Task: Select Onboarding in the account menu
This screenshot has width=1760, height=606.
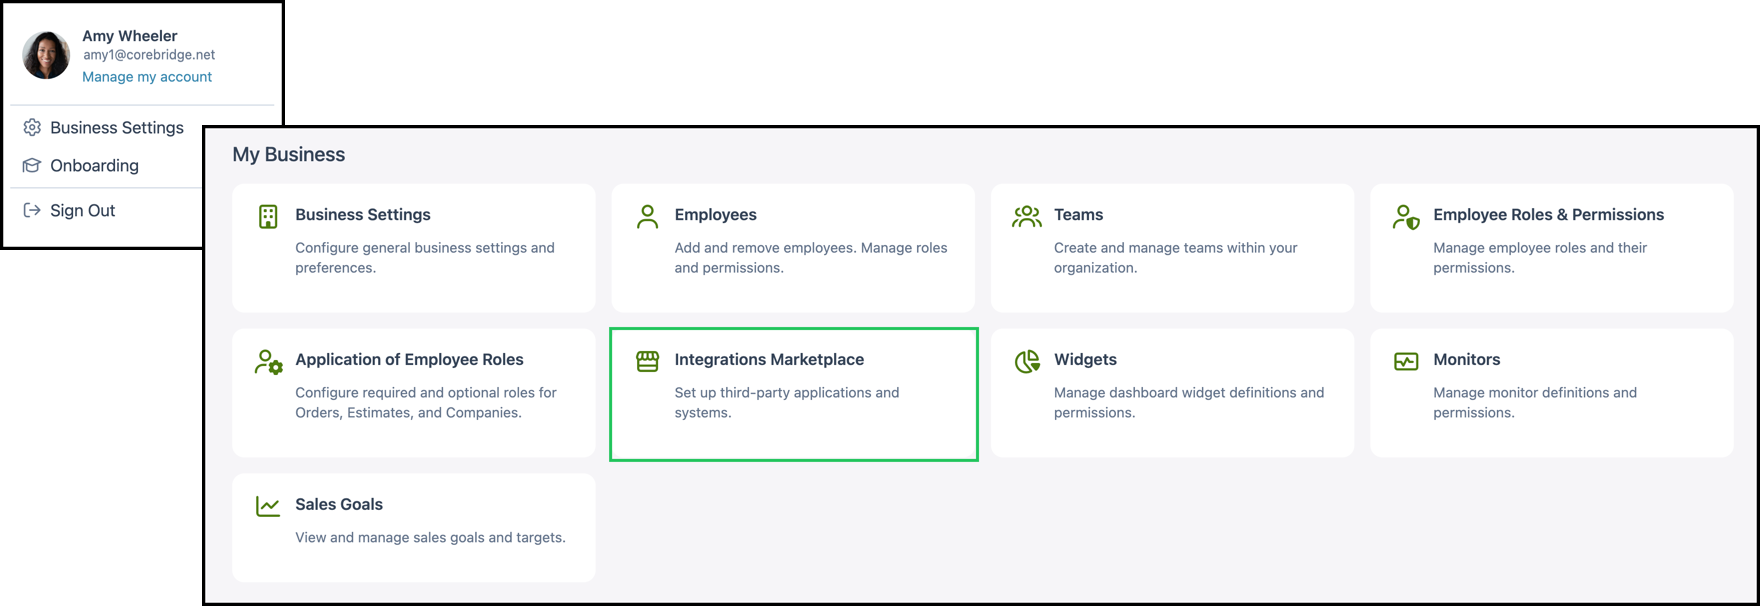Action: [95, 165]
